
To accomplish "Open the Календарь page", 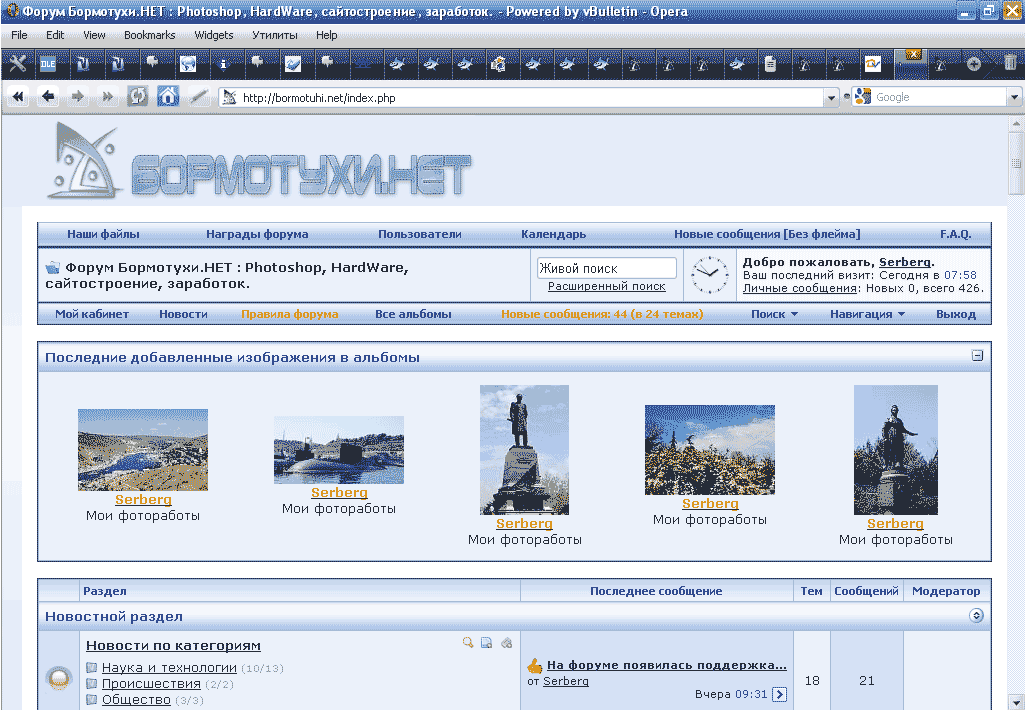I will (x=554, y=234).
